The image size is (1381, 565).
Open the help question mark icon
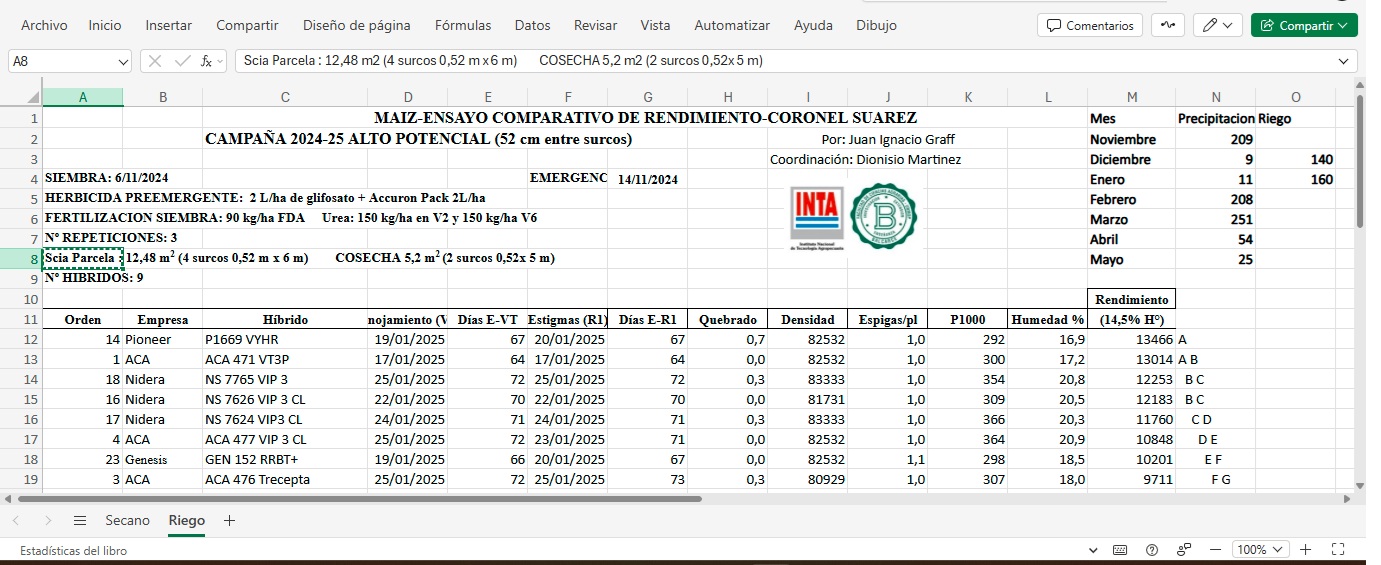[x=1152, y=550]
